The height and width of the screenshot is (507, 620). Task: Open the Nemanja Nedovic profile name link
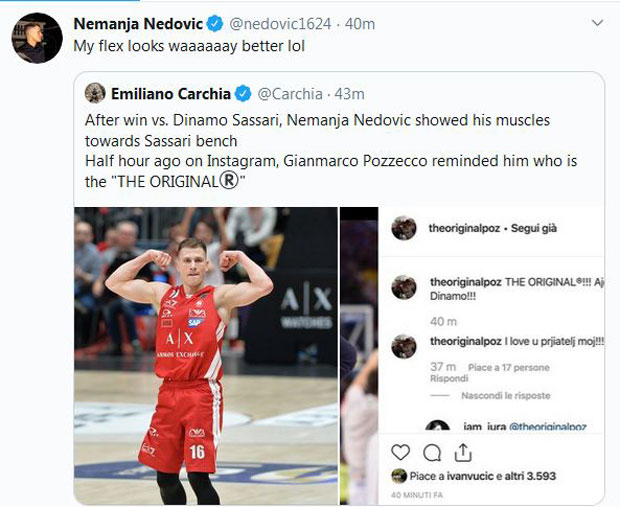click(x=135, y=22)
